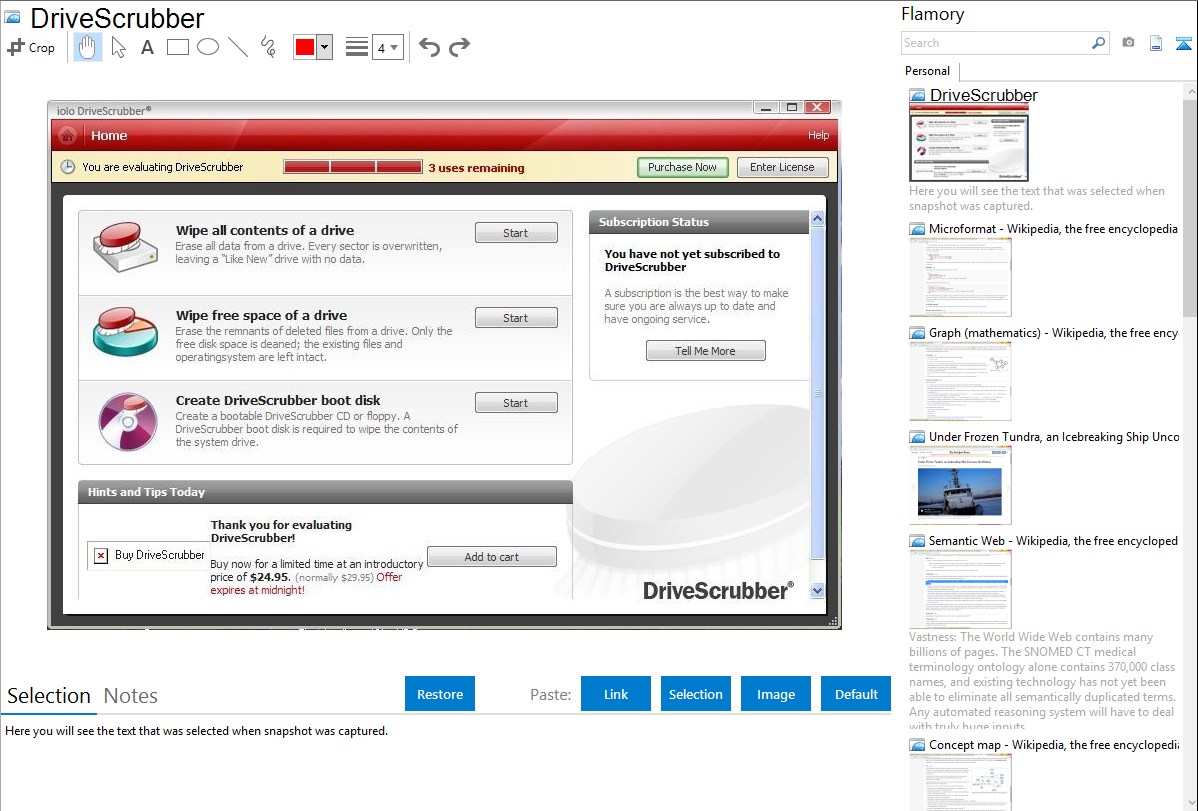Open the Under Frozen Tundra snapshot thumbnail
The image size is (1198, 811).
(960, 485)
